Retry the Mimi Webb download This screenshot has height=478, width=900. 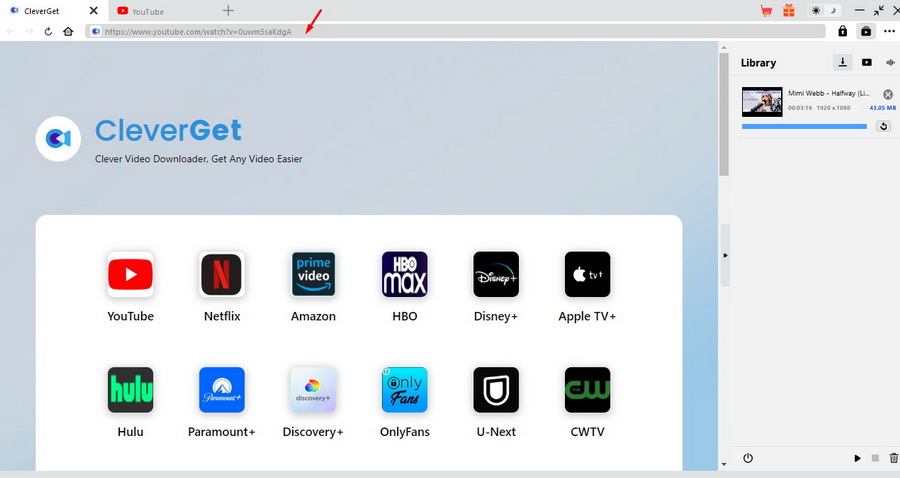click(883, 126)
